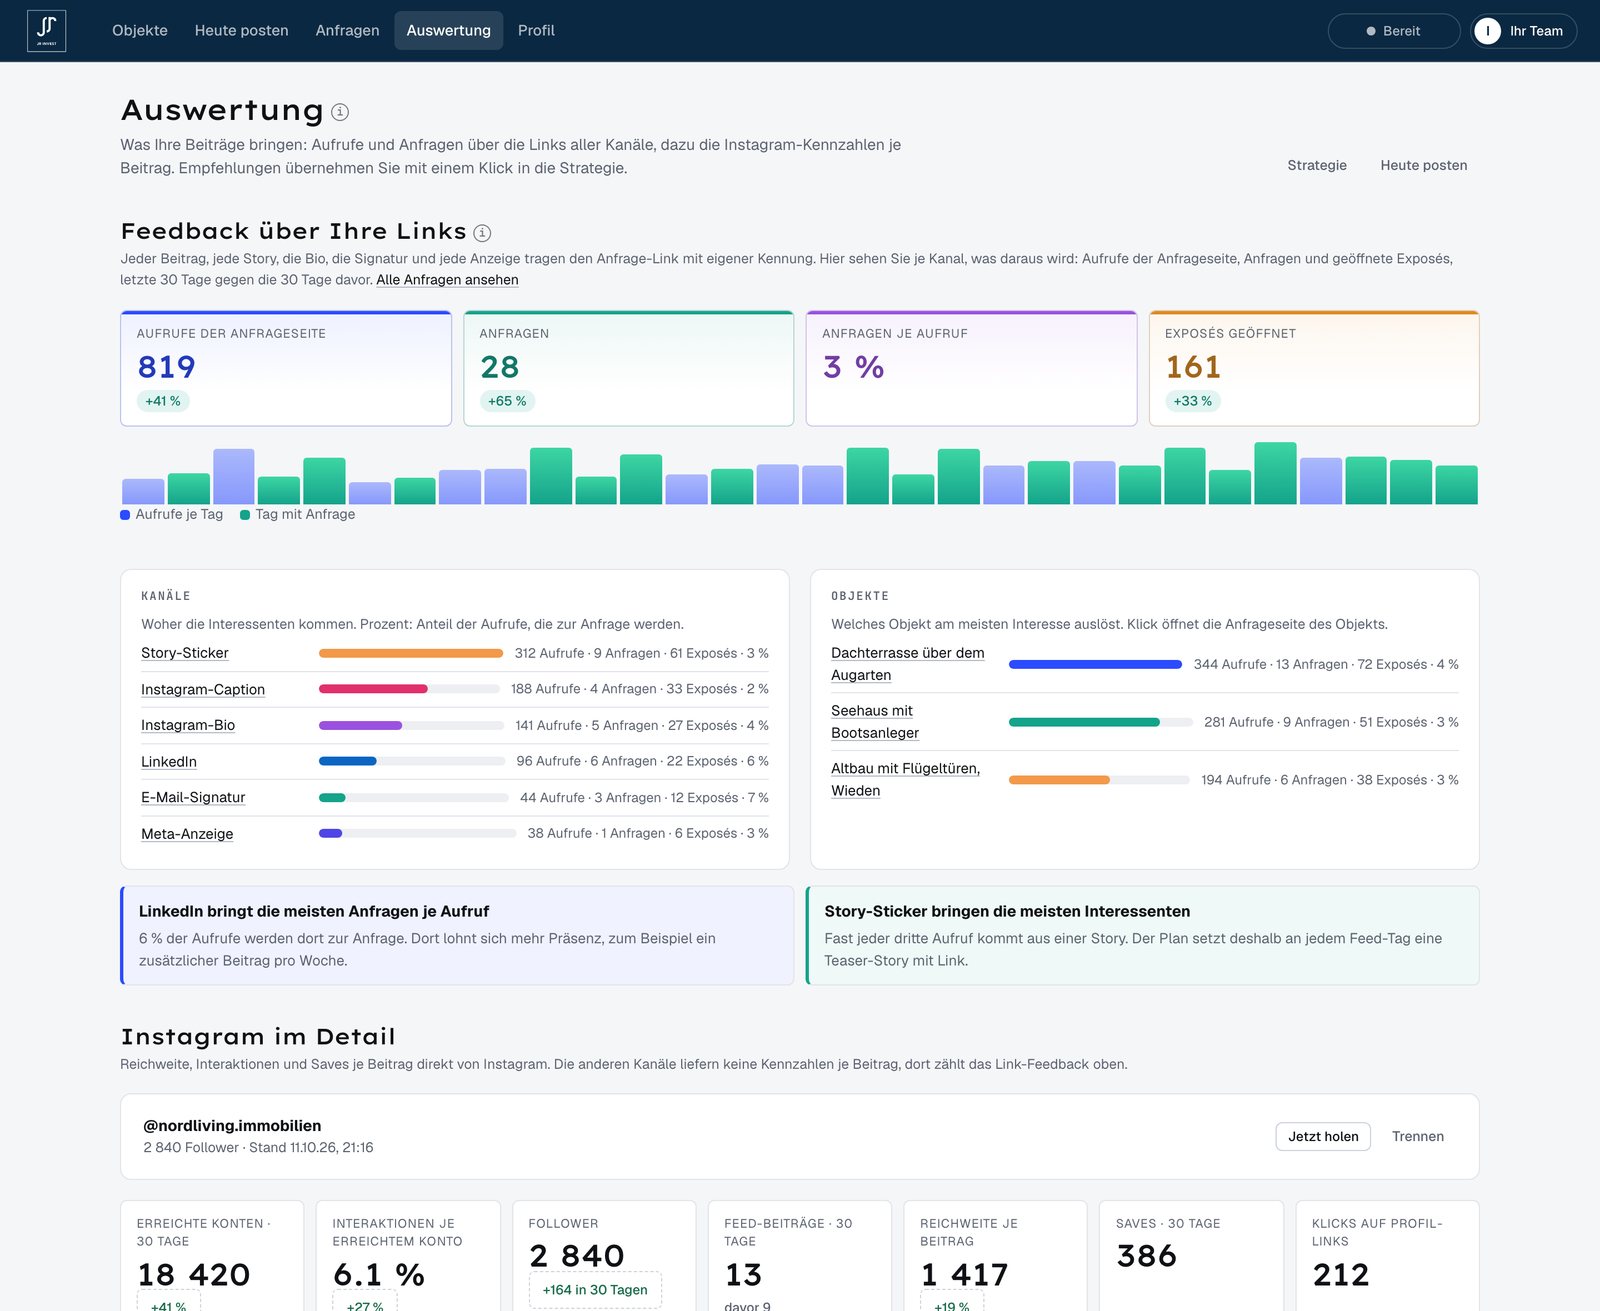The image size is (1600, 1311).
Task: Open Seehaus mit Bootsanleger object link
Action: point(875,722)
